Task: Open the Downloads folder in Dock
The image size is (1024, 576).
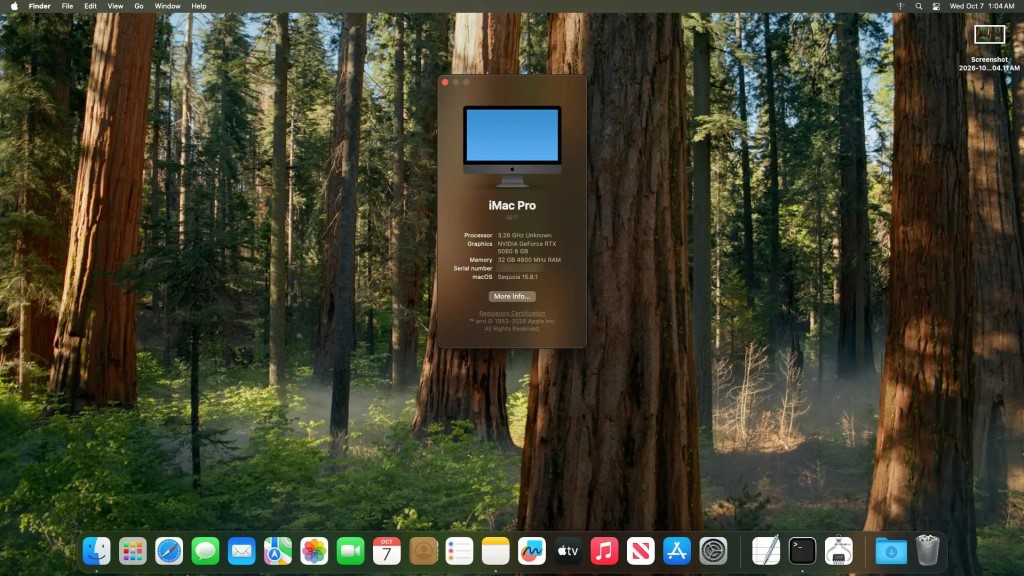Action: click(x=891, y=551)
